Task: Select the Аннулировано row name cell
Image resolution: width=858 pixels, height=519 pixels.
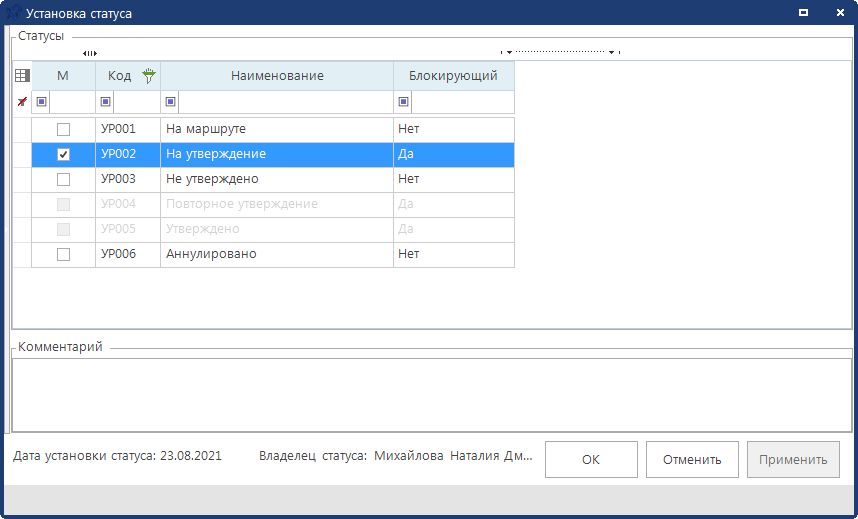Action: pos(277,255)
